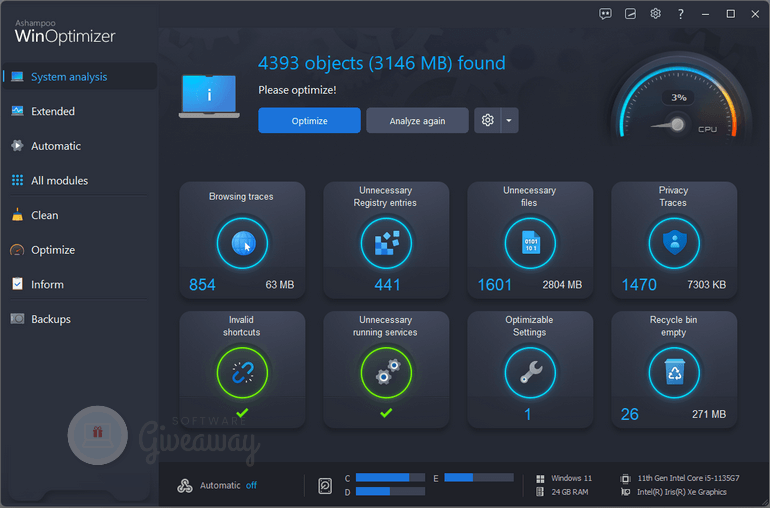Viewport: 770px width, 508px height.
Task: Open the Backups menu item label
Action: pos(51,319)
